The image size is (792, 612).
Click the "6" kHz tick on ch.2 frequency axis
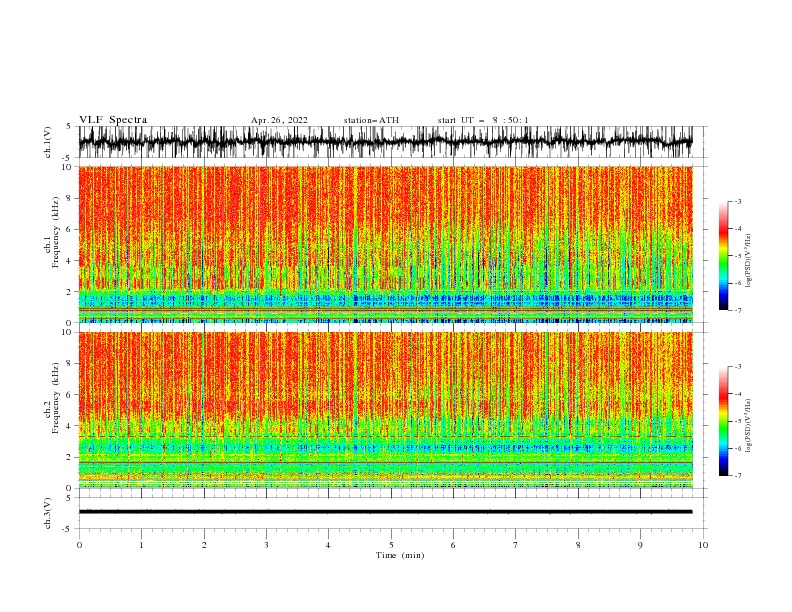[x=69, y=395]
